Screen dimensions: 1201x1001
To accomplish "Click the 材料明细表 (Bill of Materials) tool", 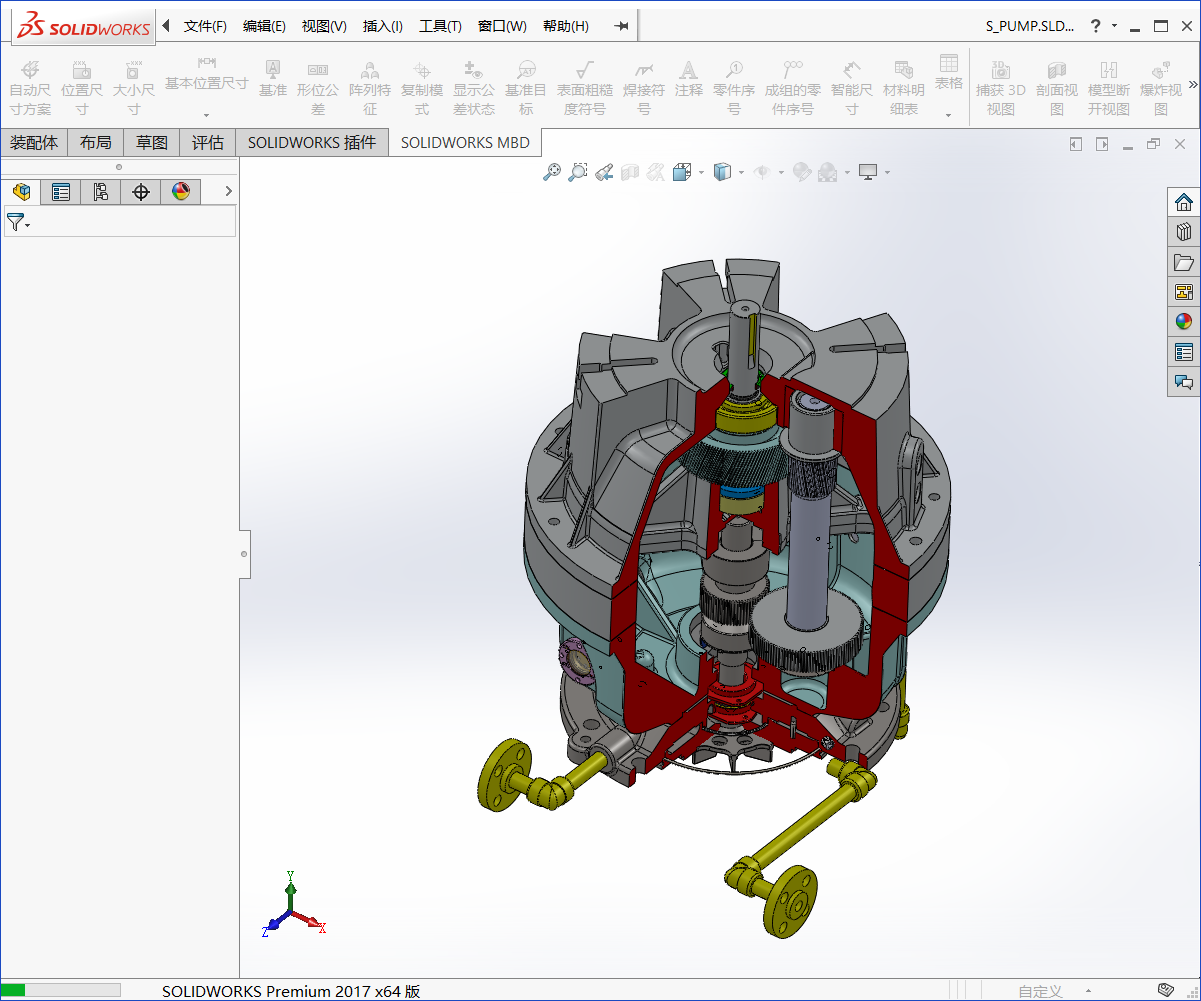I will (904, 87).
